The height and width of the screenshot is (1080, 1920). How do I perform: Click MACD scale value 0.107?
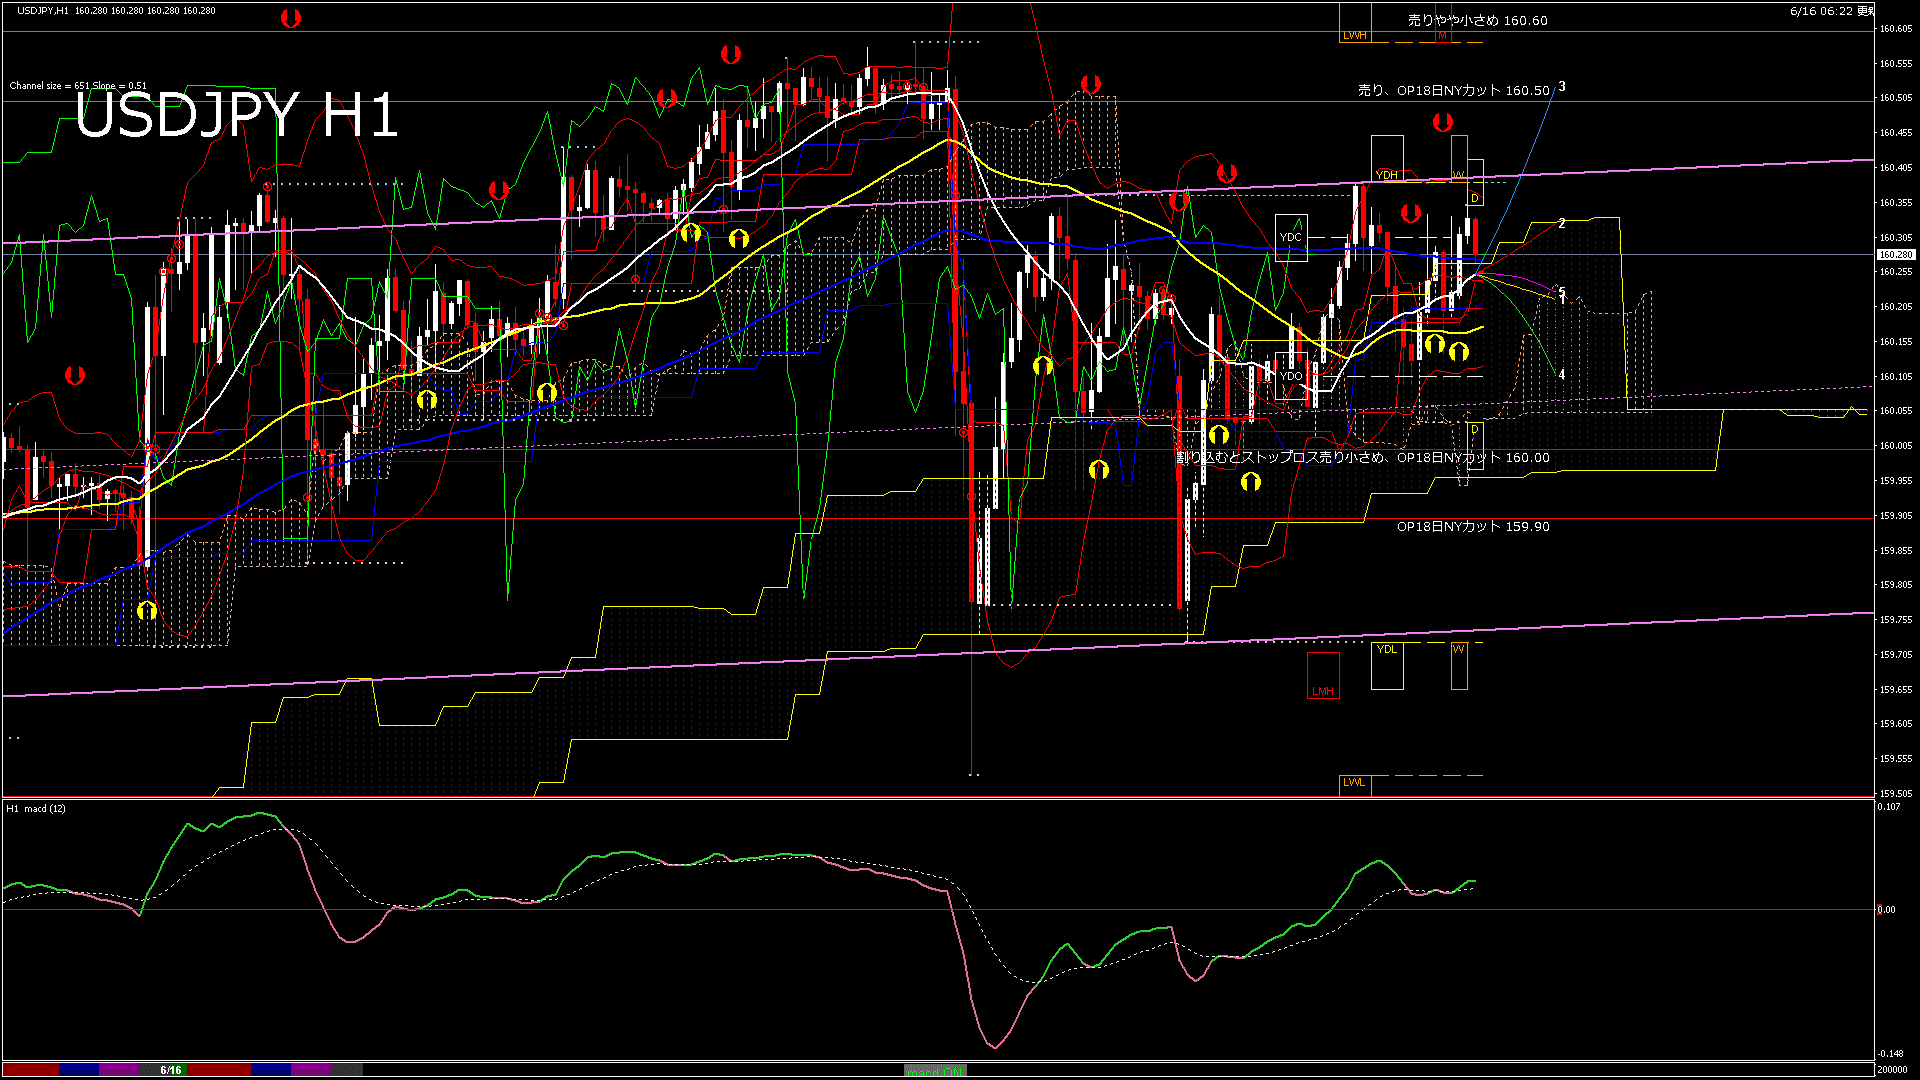pyautogui.click(x=1888, y=807)
